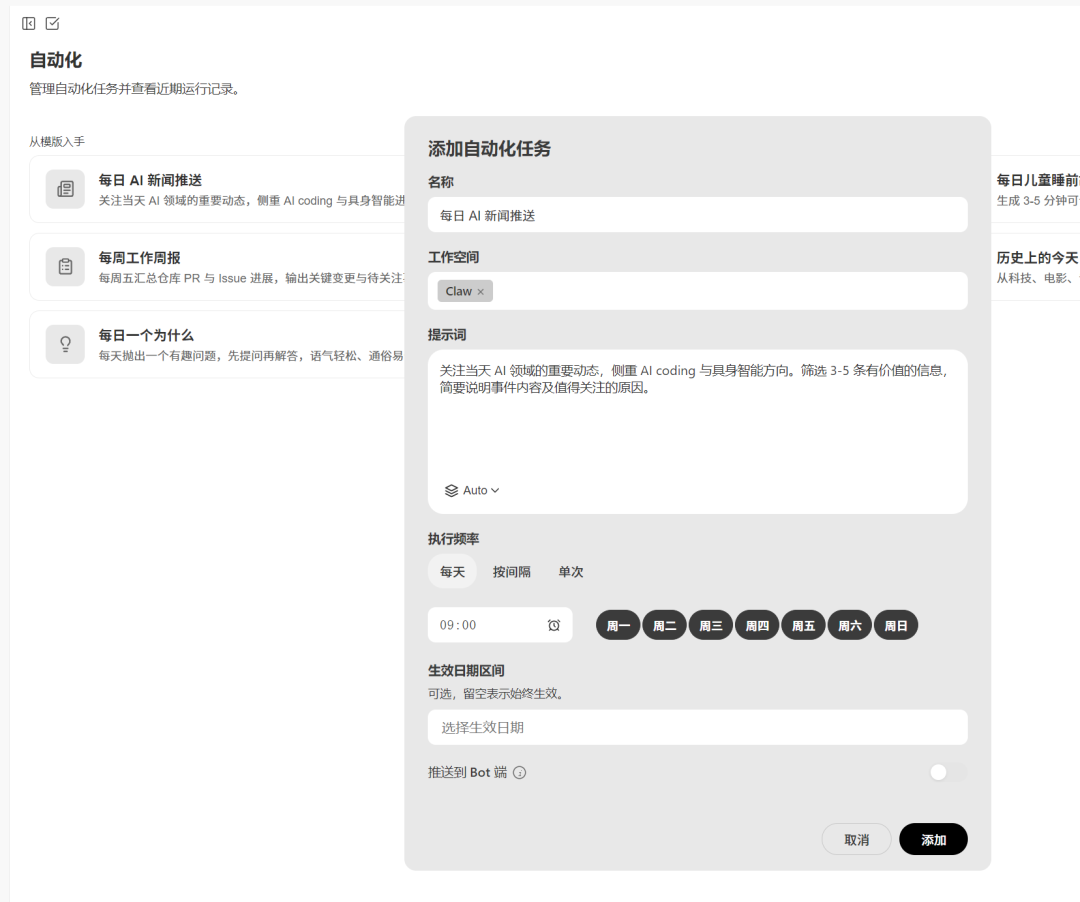Click the 添加 button
The width and height of the screenshot is (1080, 902).
point(932,840)
